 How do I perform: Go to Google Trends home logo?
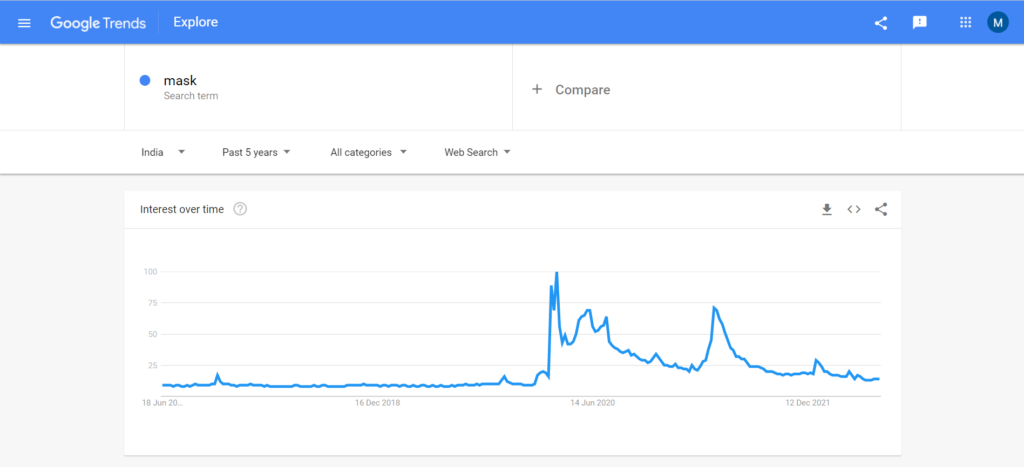point(98,22)
